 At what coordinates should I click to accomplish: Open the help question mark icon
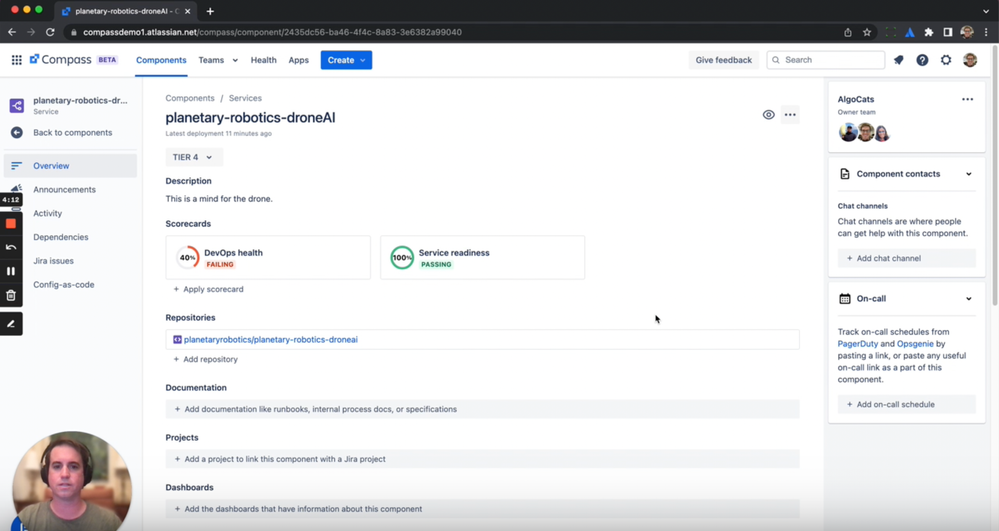click(x=922, y=60)
